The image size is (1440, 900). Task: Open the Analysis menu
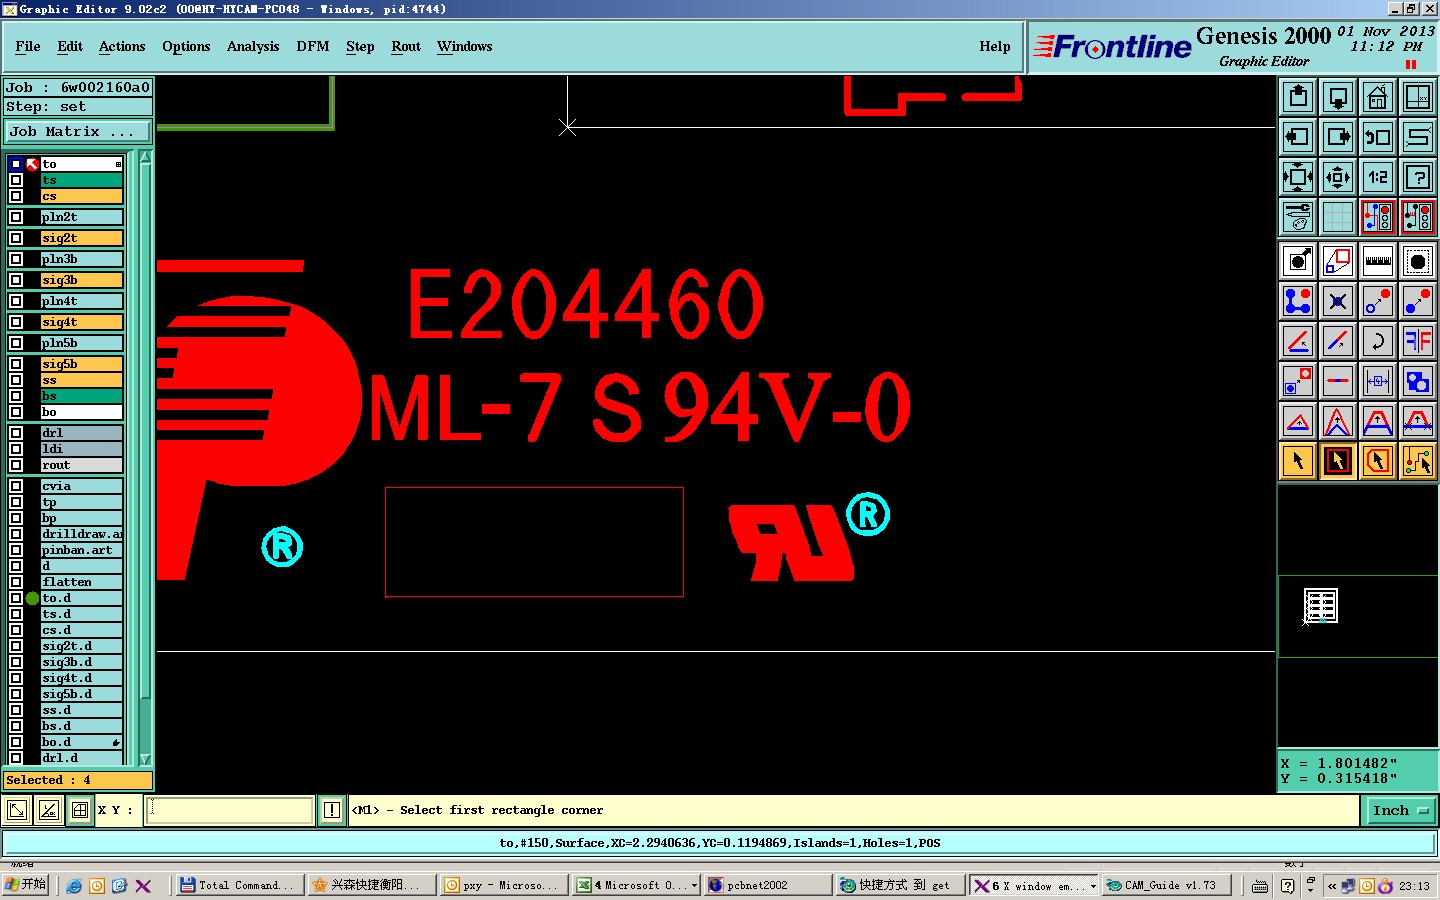coord(253,46)
